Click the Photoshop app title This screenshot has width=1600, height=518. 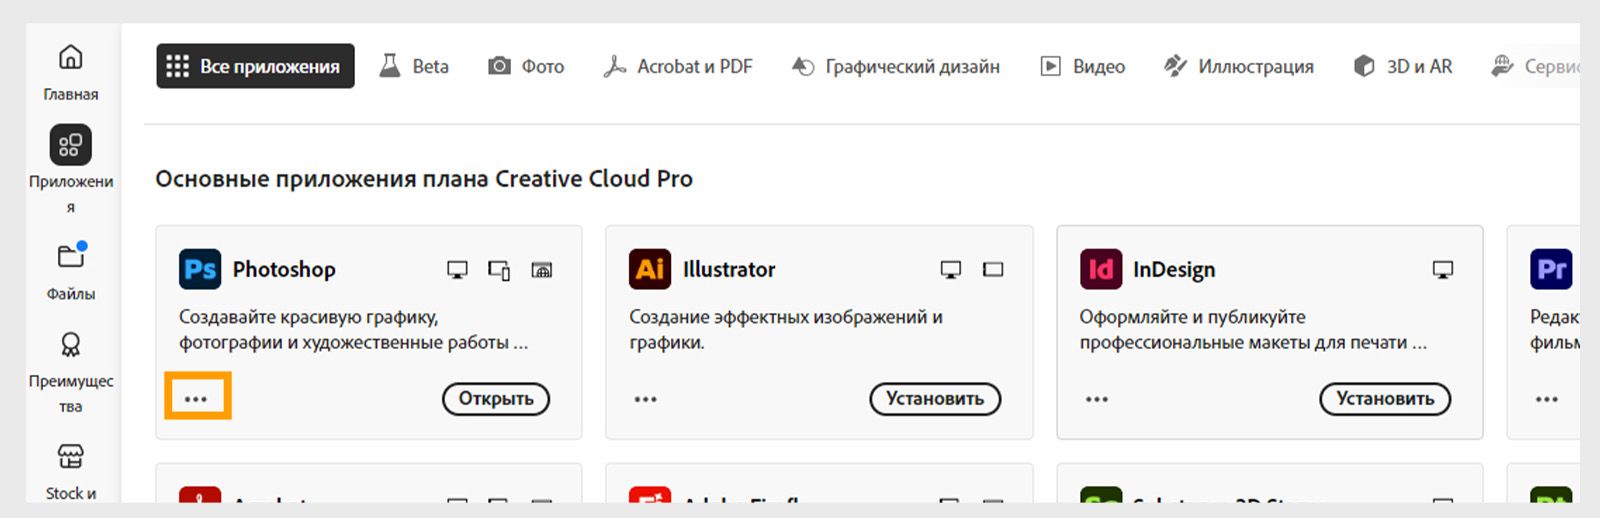click(284, 269)
